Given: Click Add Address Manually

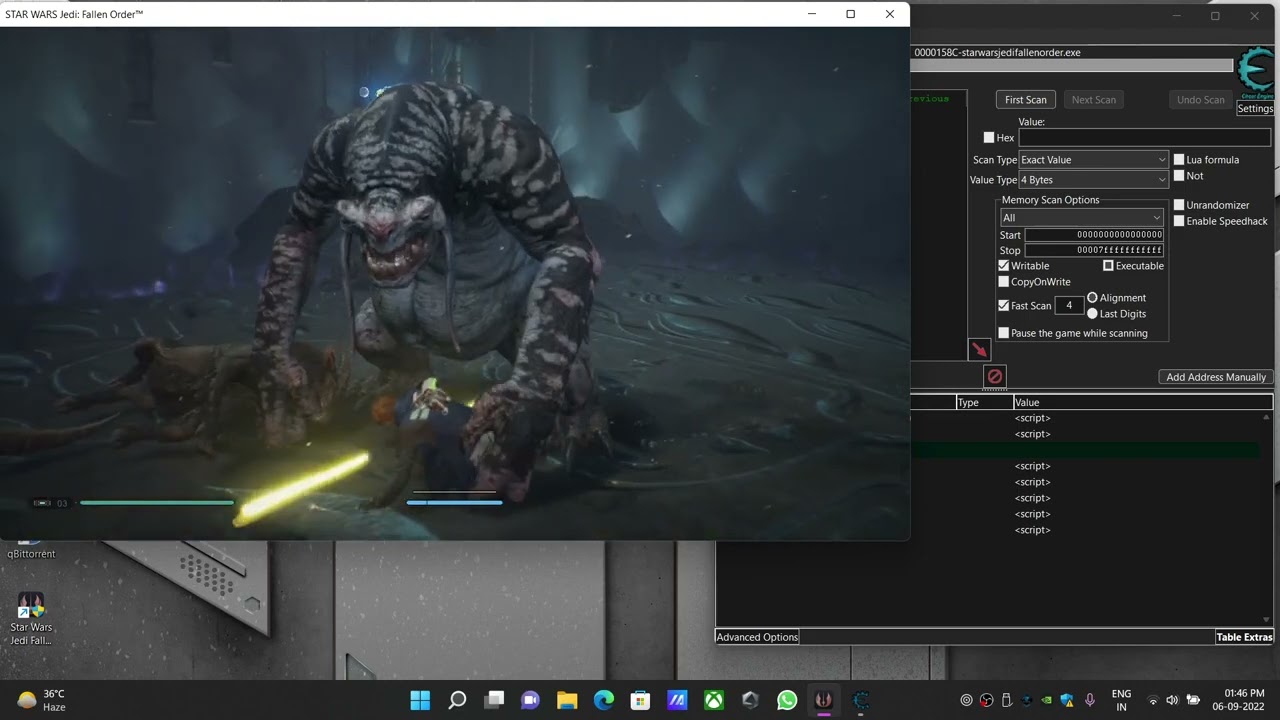Looking at the screenshot, I should (1216, 377).
